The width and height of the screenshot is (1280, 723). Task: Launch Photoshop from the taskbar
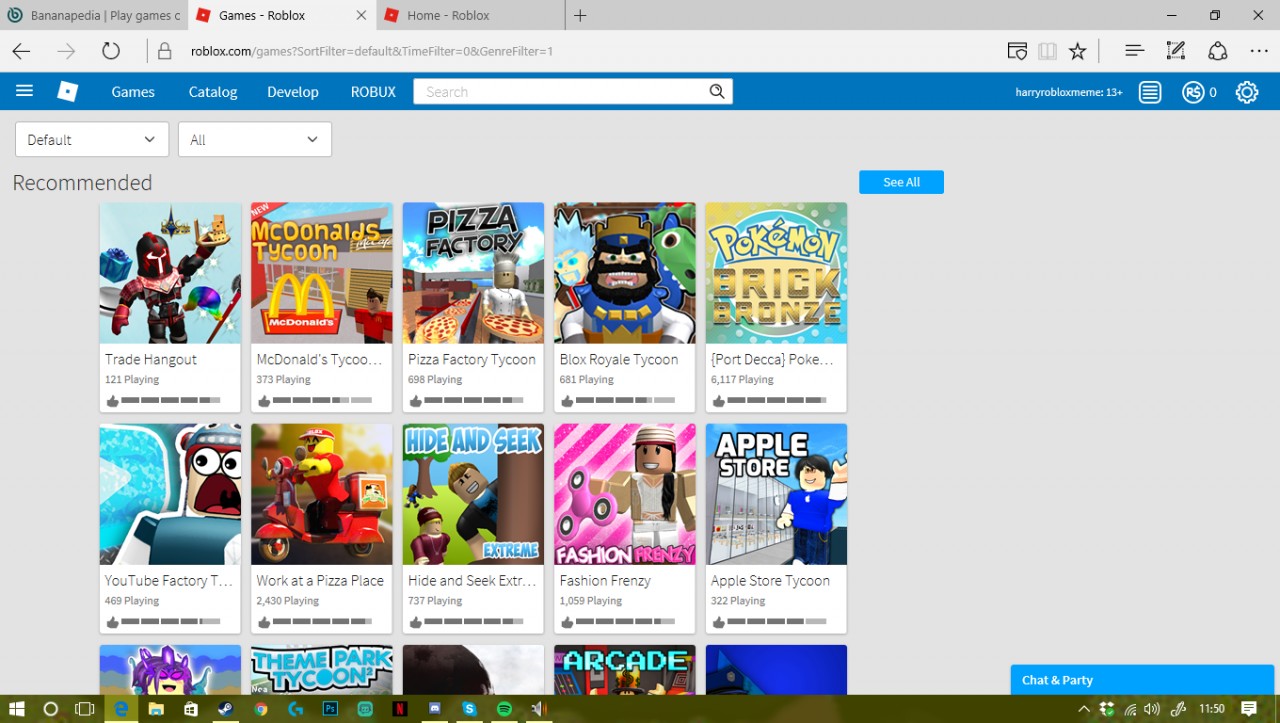[330, 709]
